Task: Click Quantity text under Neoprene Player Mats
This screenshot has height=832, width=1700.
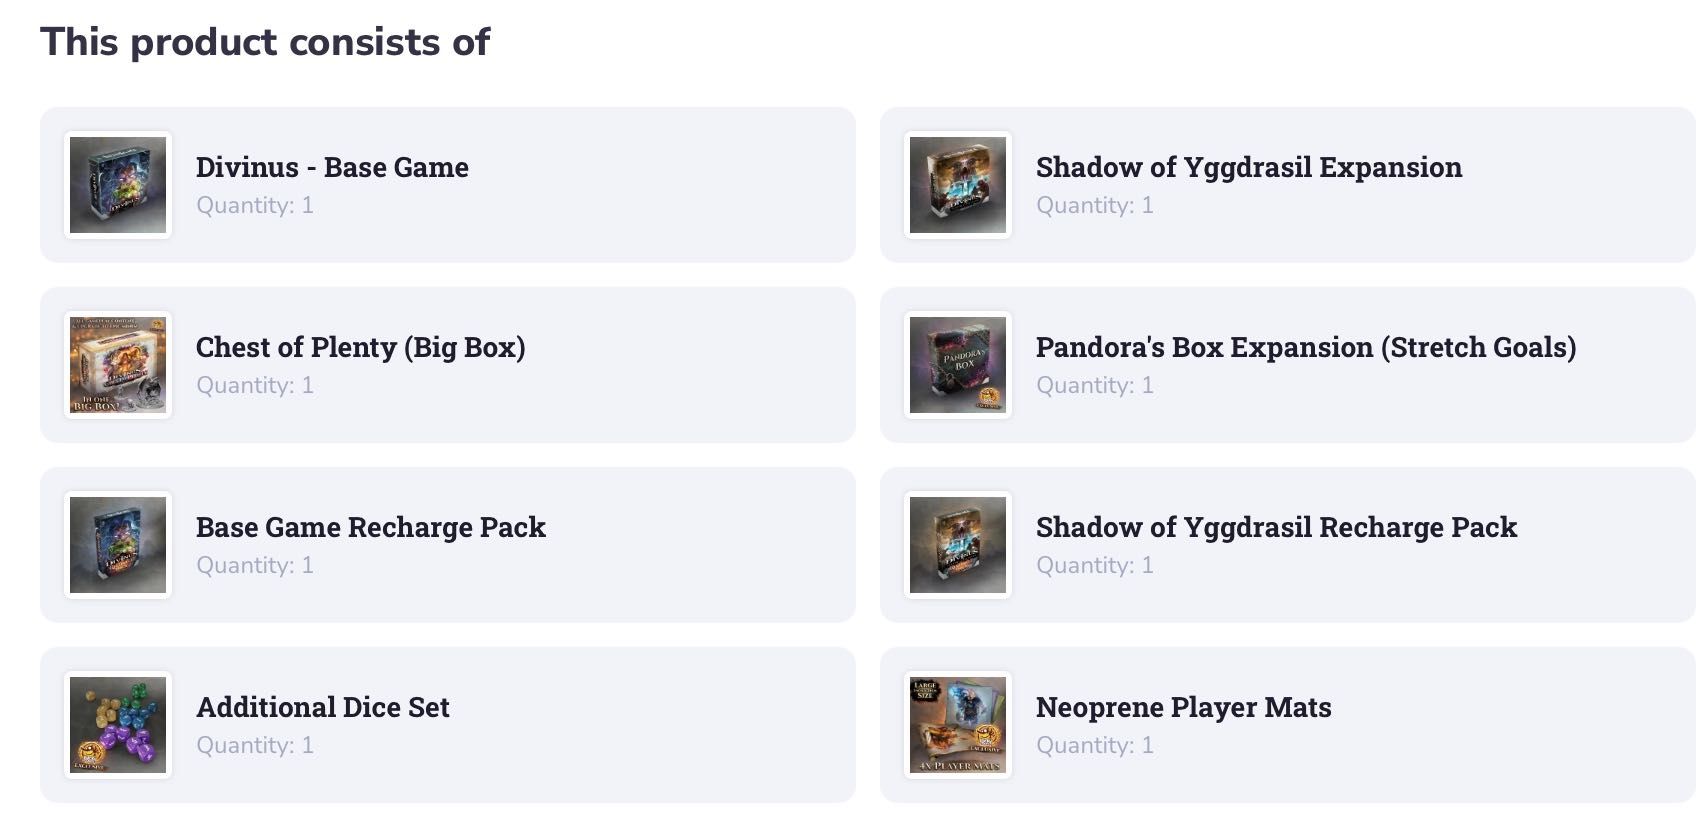Action: [x=1095, y=745]
